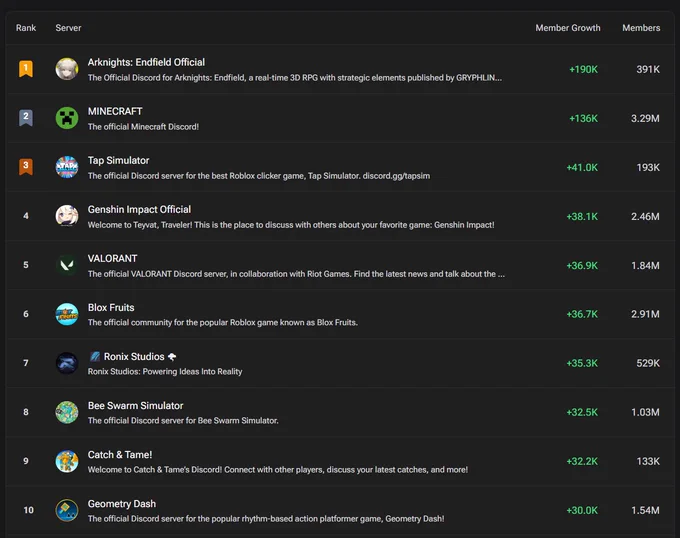This screenshot has height=538, width=680.
Task: Click the rank number 10
Action: [28, 510]
